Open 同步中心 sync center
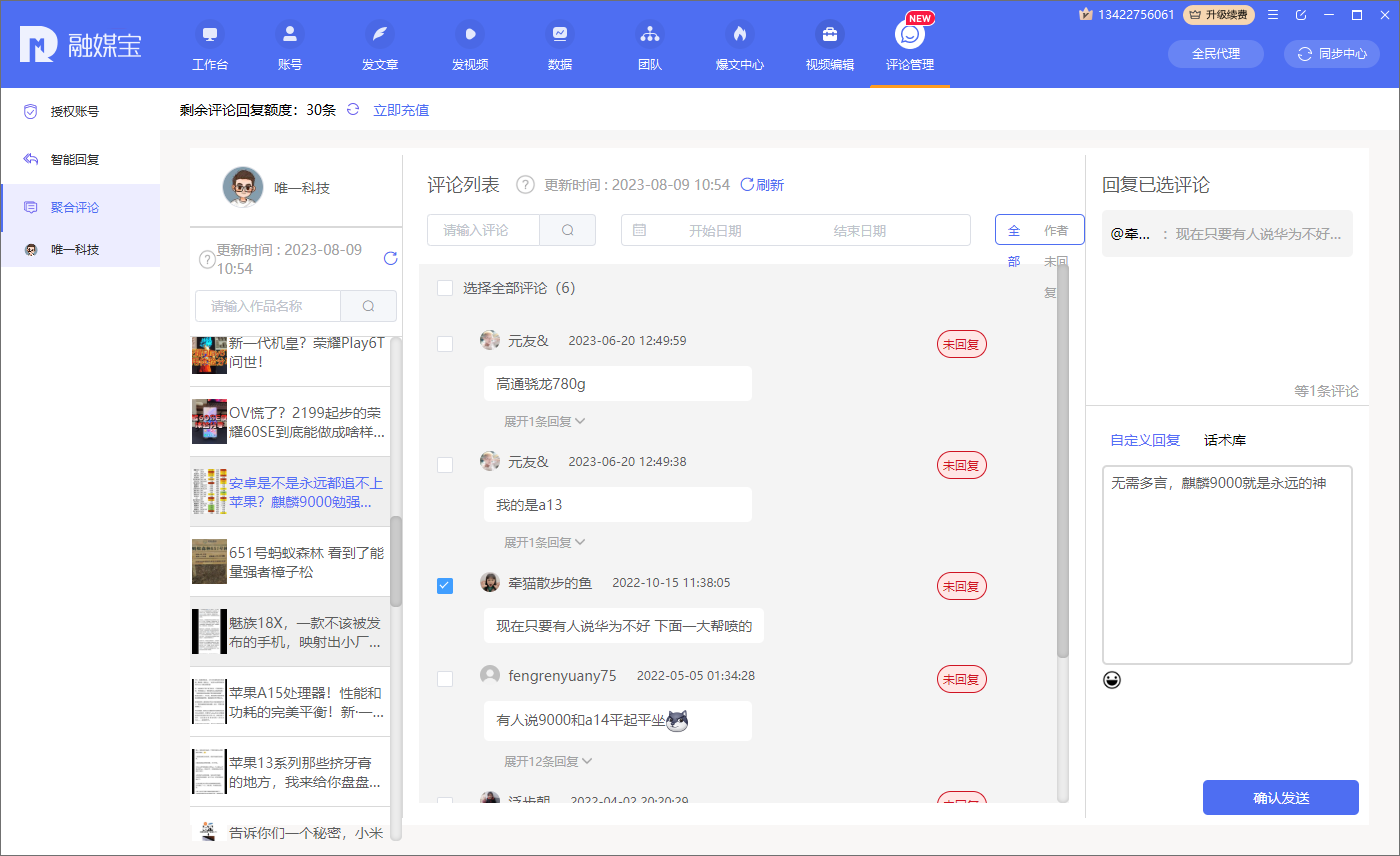This screenshot has height=856, width=1400. [x=1332, y=54]
